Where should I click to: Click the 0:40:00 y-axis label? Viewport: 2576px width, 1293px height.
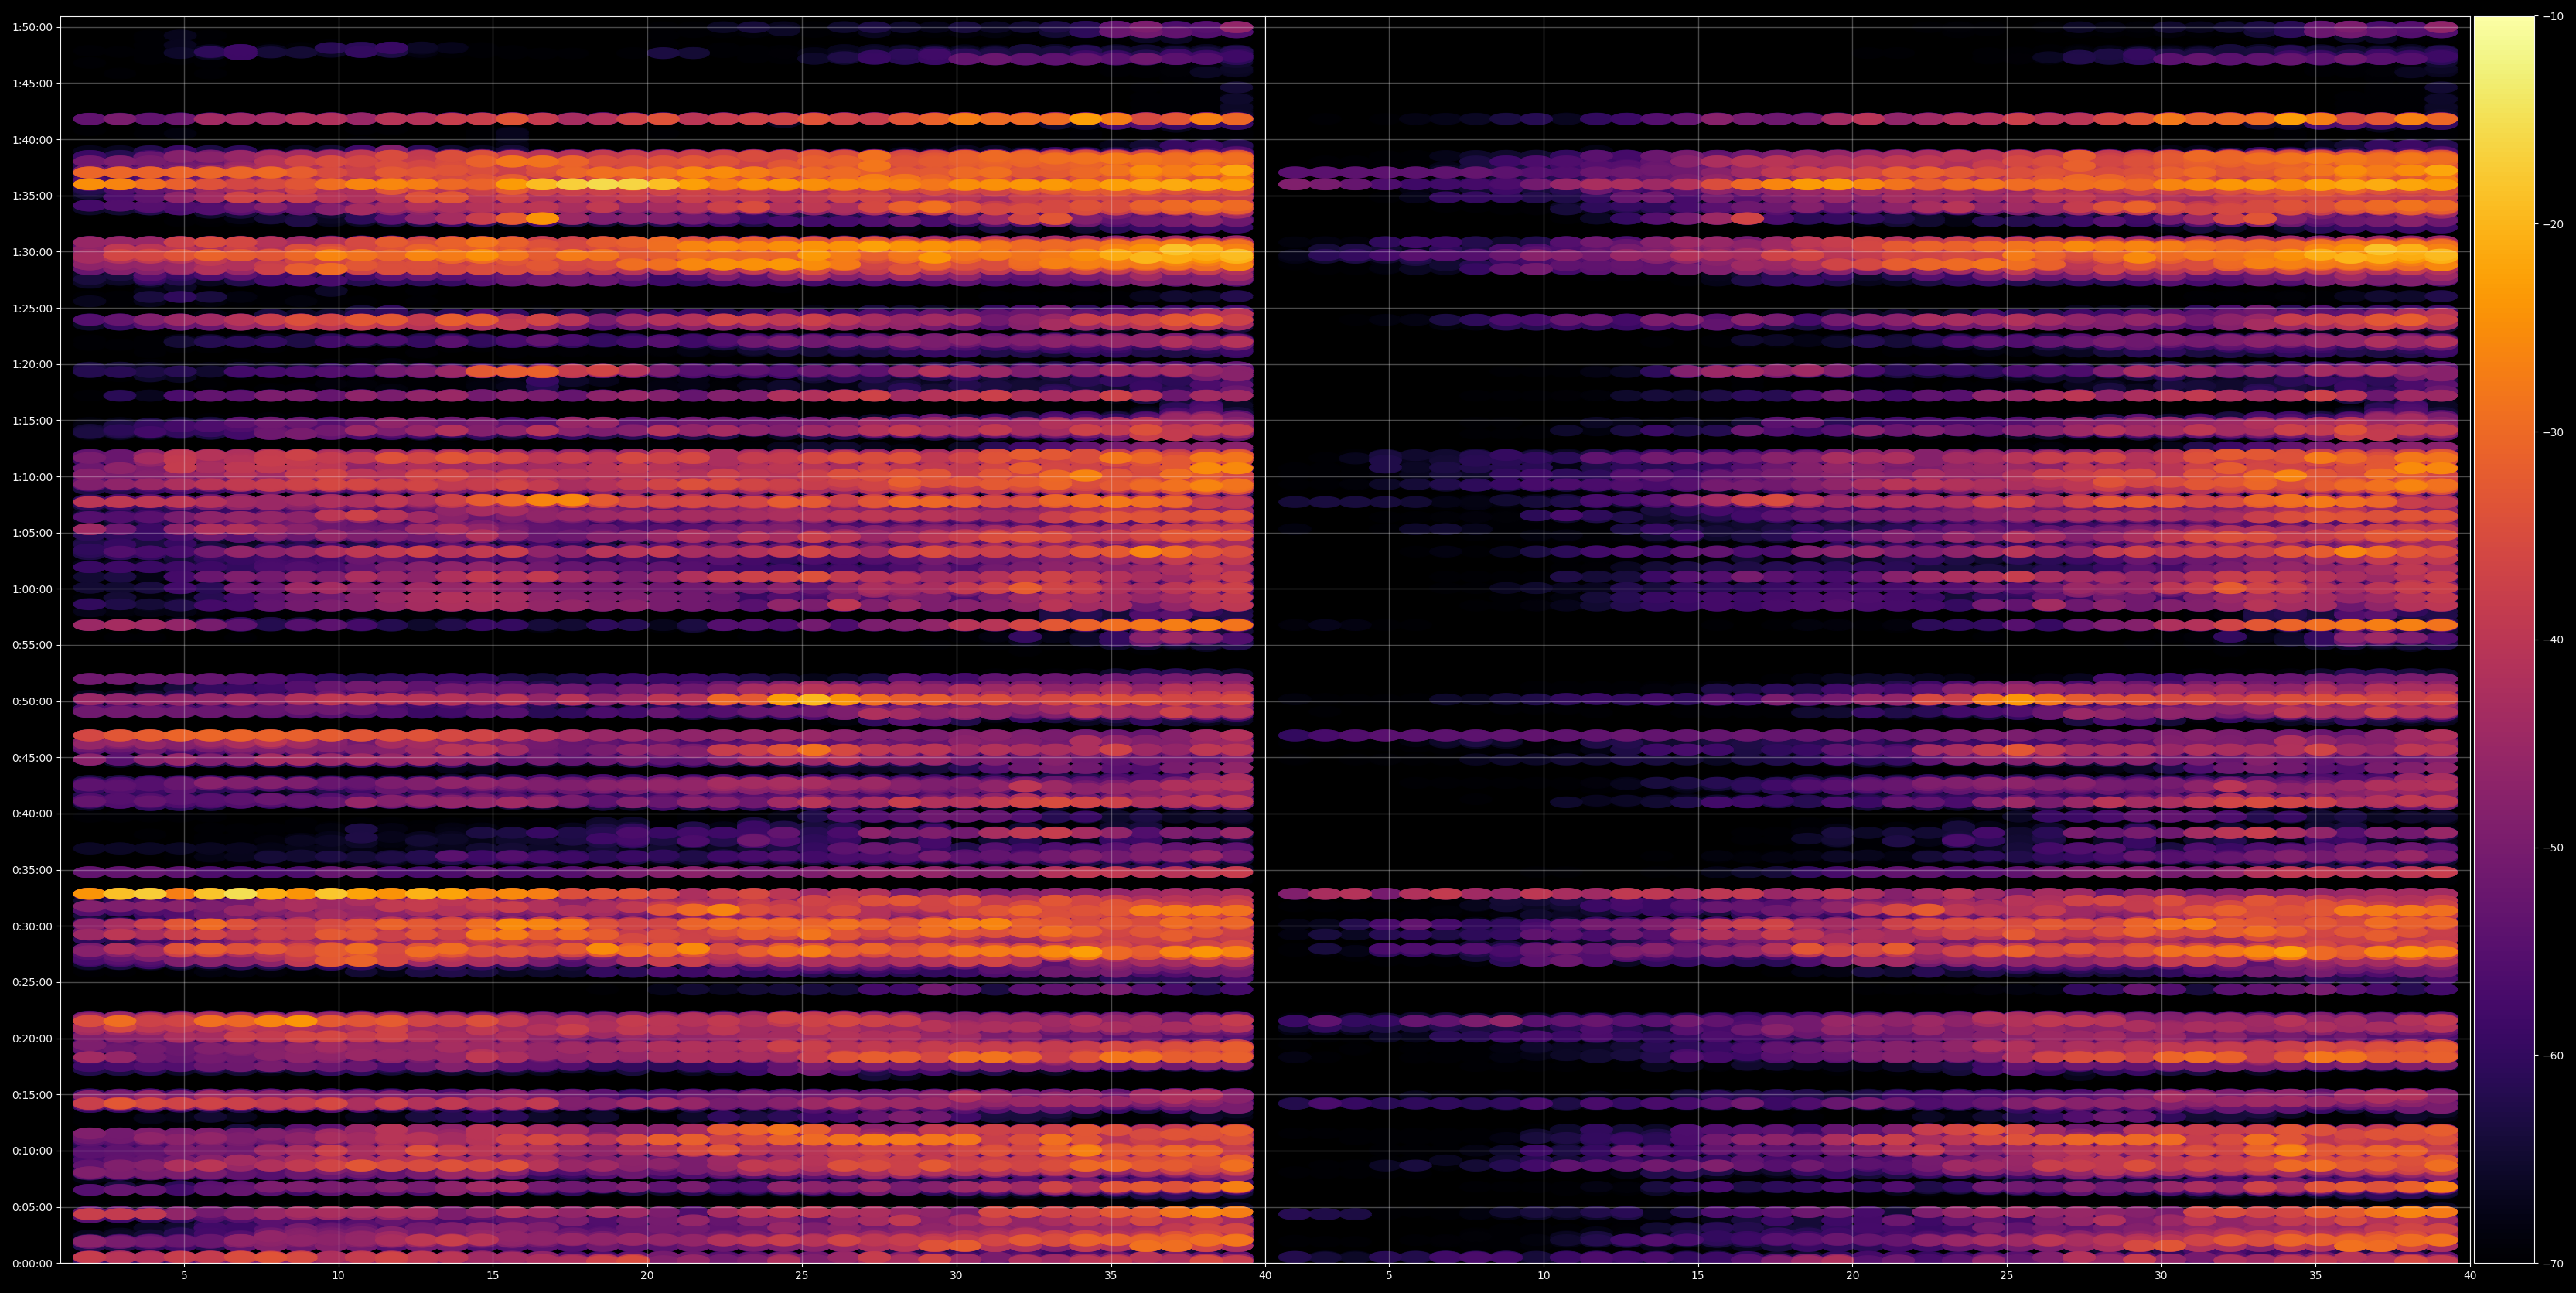pos(32,814)
